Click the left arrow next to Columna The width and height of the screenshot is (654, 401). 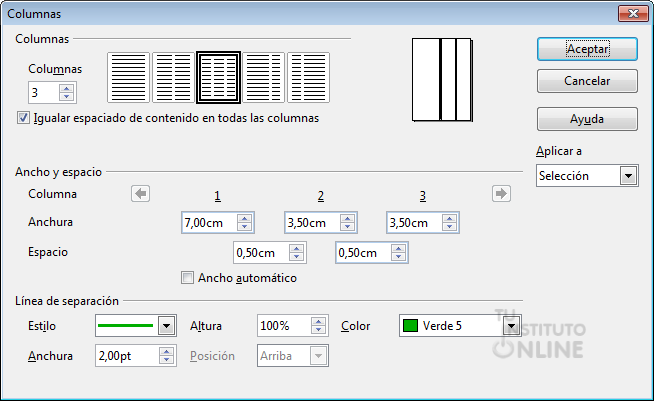tap(141, 194)
